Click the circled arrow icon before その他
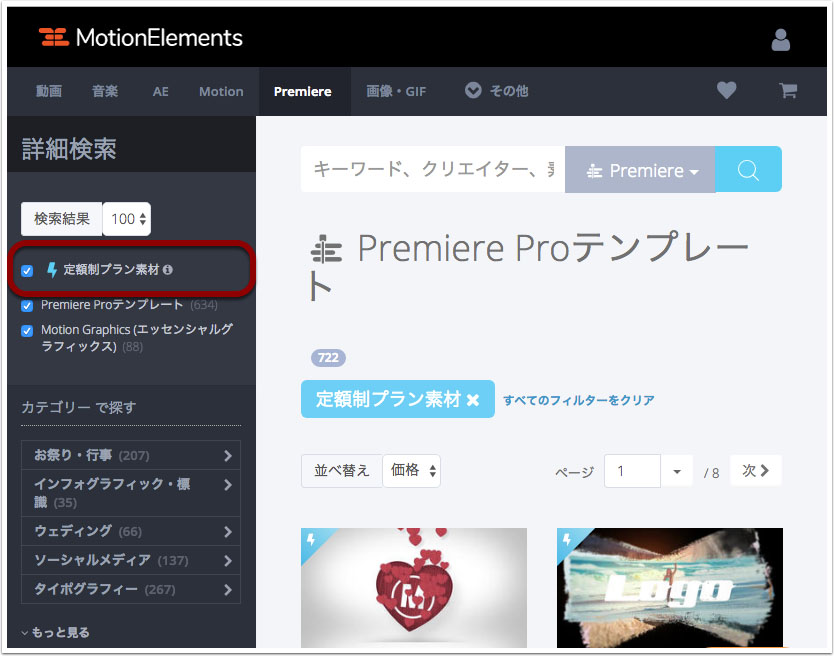 [473, 90]
